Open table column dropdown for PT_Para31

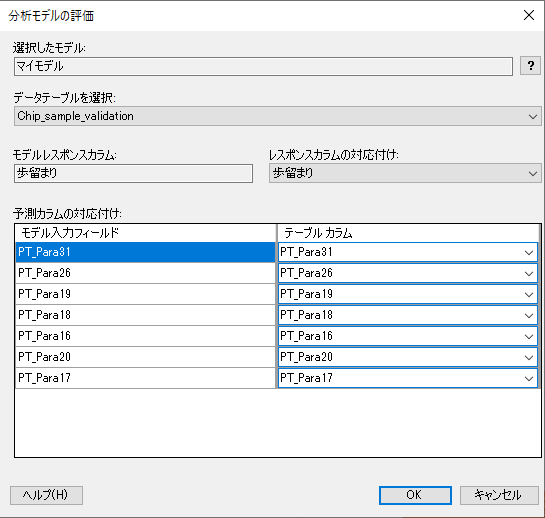point(408,252)
